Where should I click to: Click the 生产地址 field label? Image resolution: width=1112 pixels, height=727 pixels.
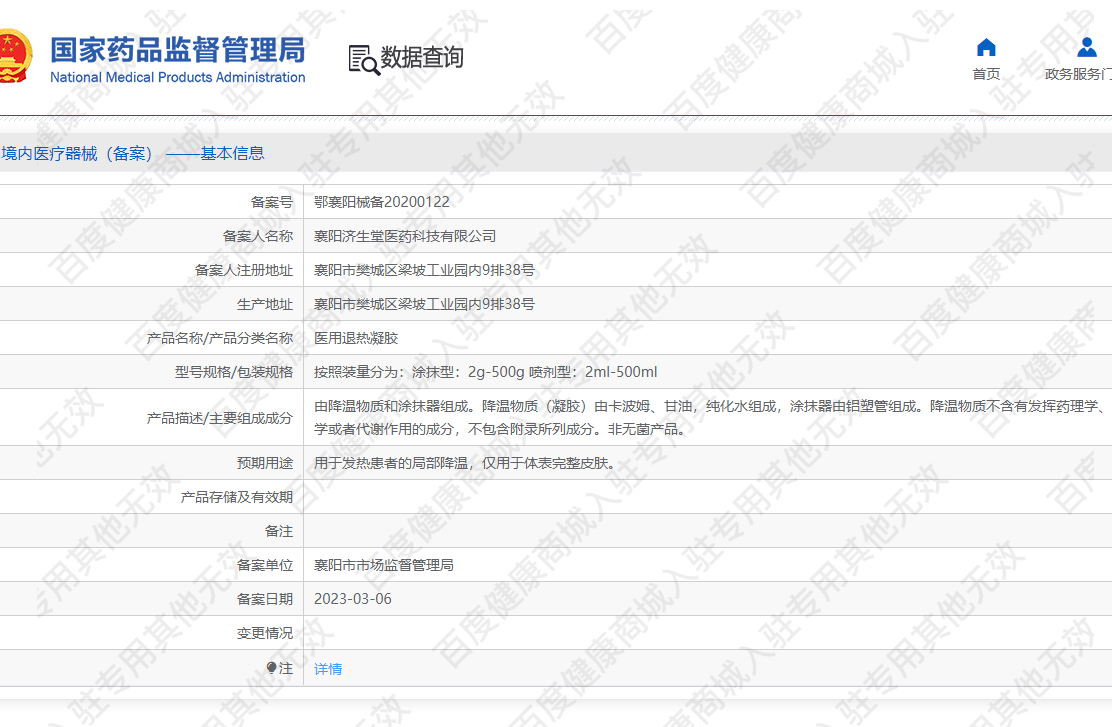pyautogui.click(x=265, y=304)
